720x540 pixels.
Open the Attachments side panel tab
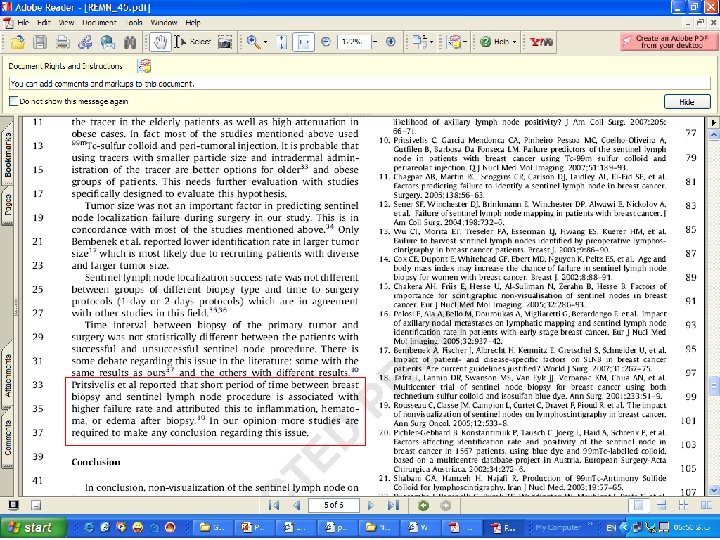[8, 375]
